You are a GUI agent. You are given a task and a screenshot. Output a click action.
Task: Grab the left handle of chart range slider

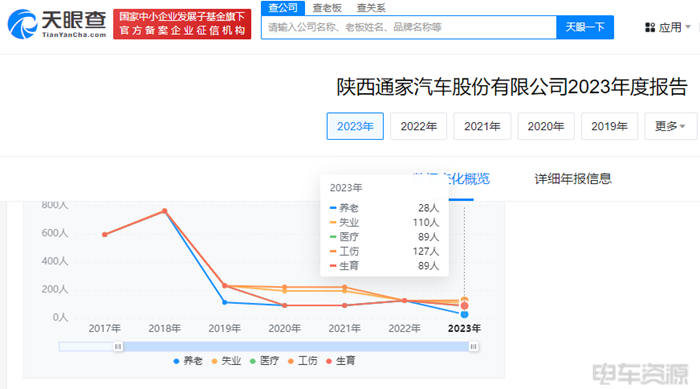[118, 347]
